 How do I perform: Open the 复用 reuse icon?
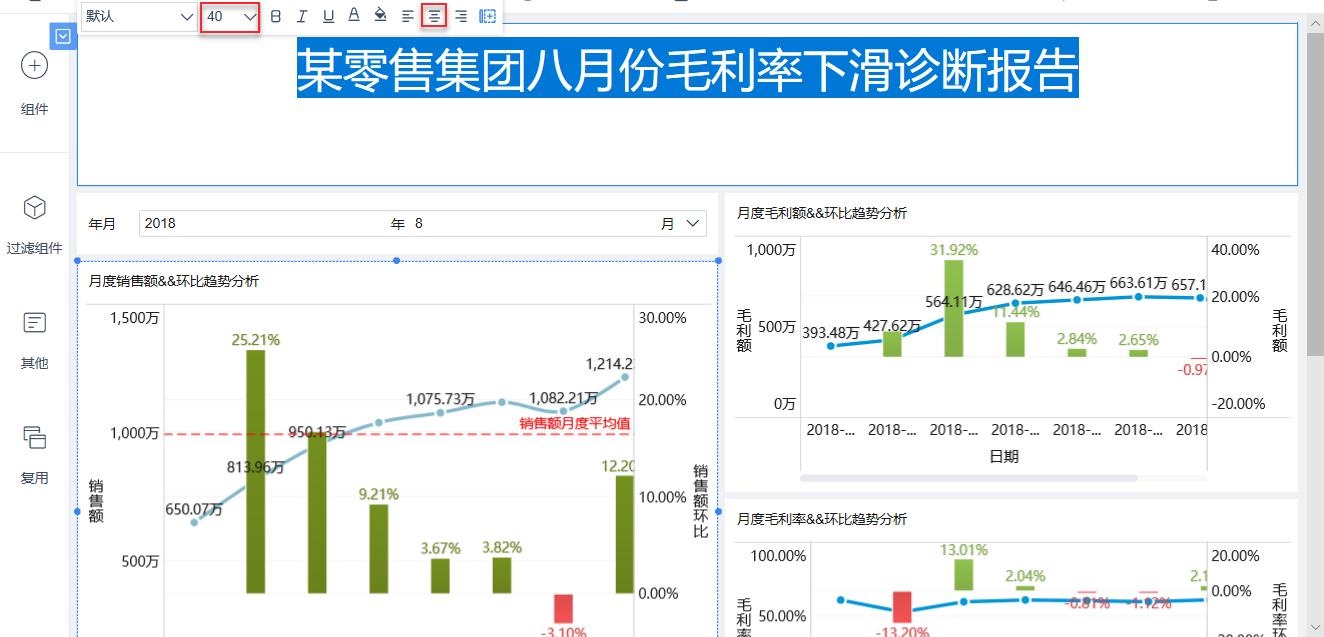tap(34, 437)
